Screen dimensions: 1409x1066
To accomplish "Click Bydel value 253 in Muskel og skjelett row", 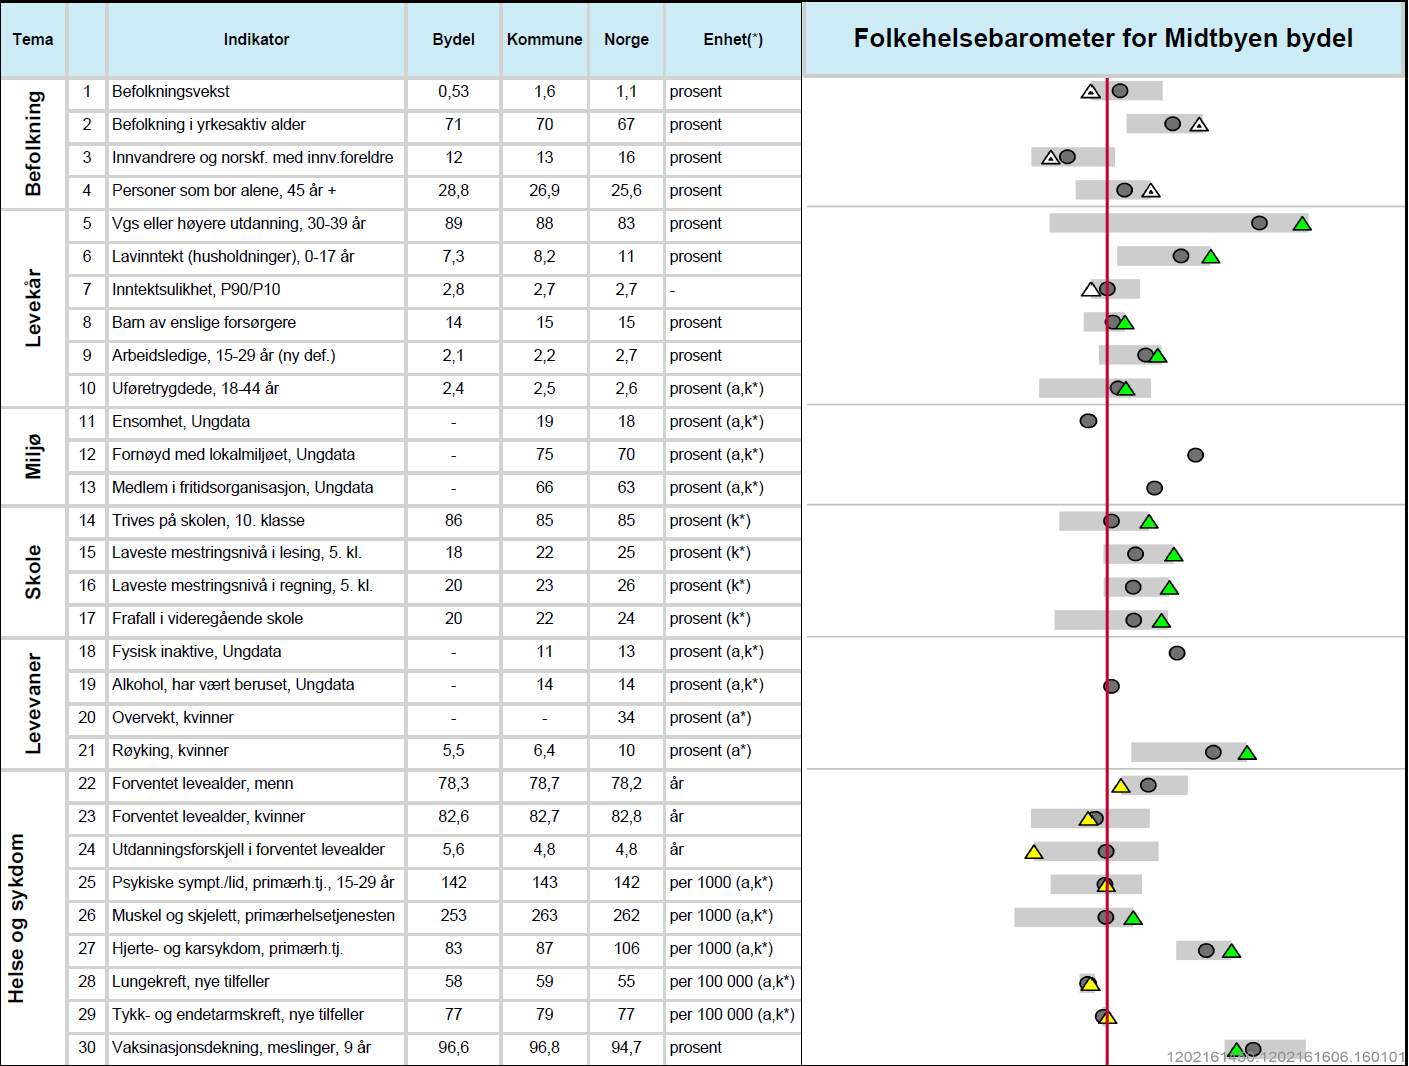I will [453, 916].
